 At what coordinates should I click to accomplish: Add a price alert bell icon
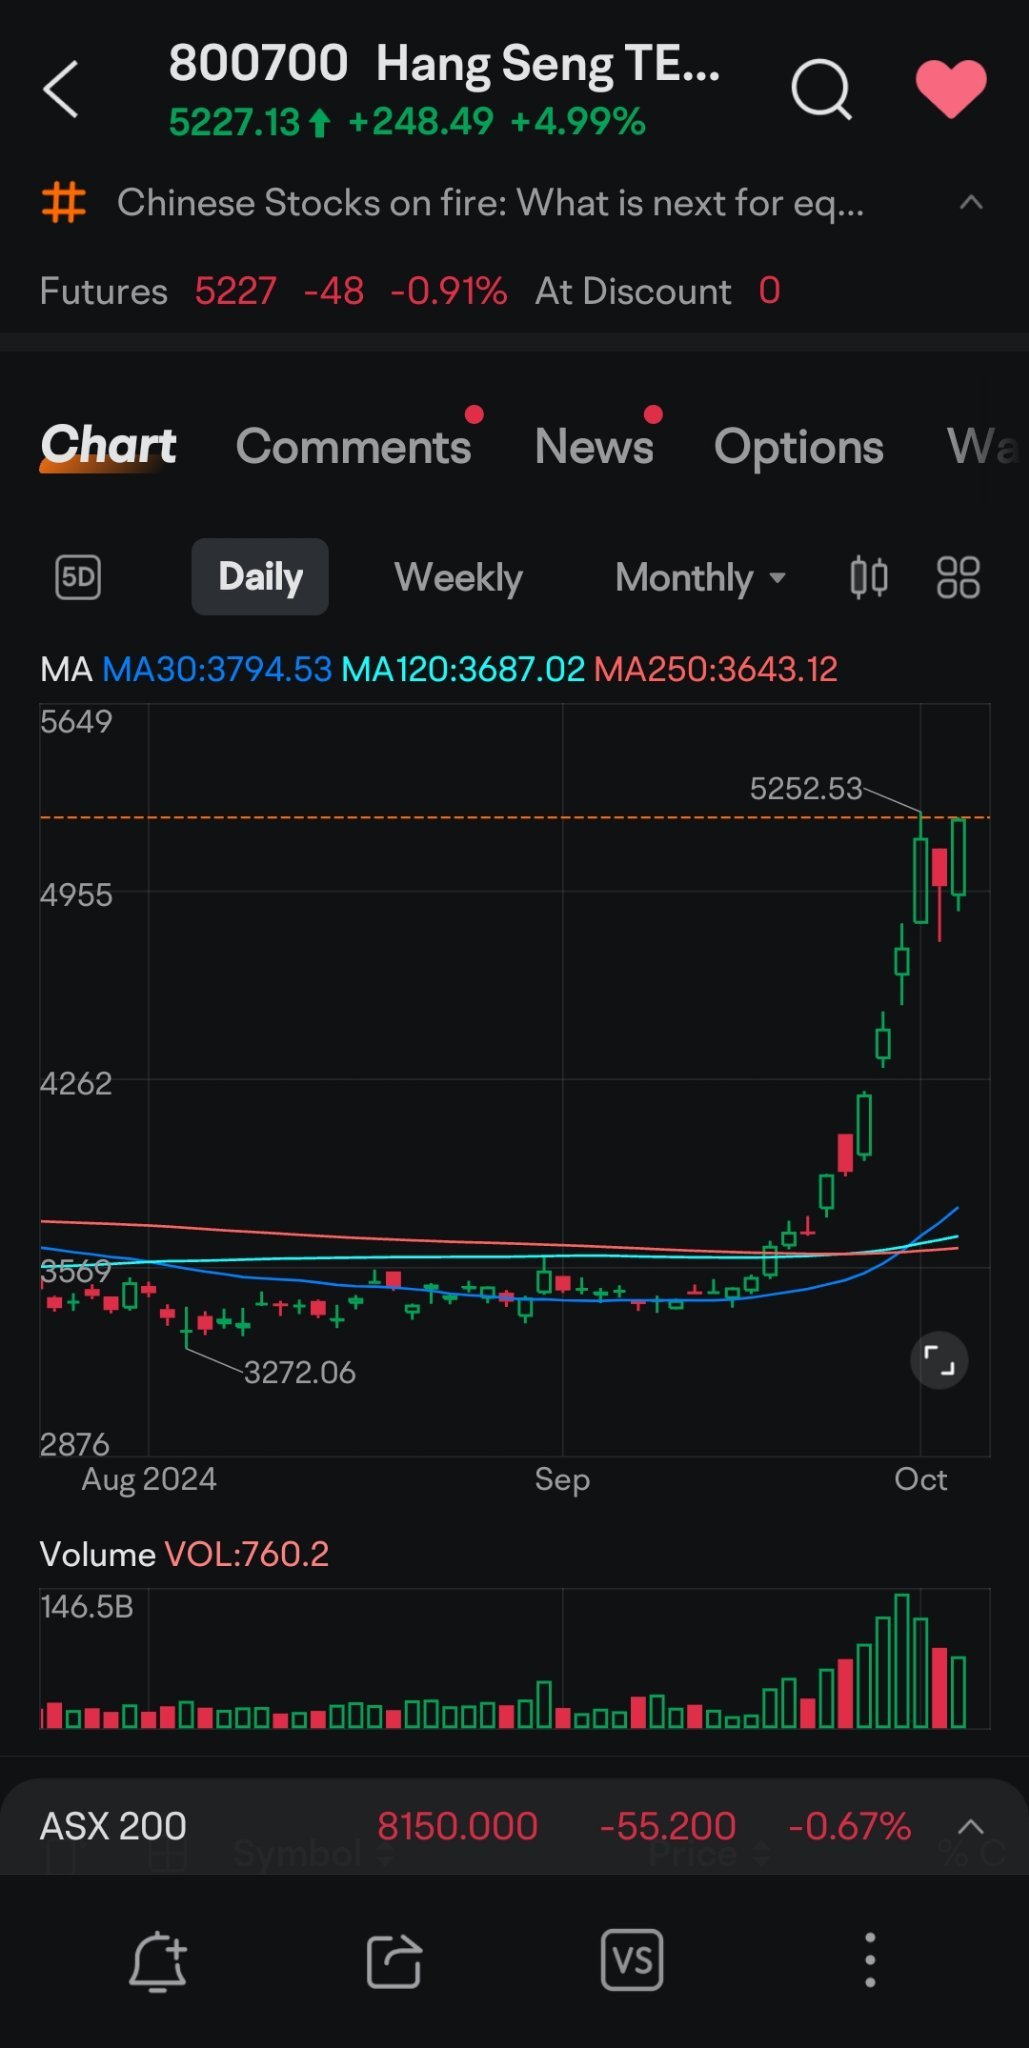coord(158,1960)
